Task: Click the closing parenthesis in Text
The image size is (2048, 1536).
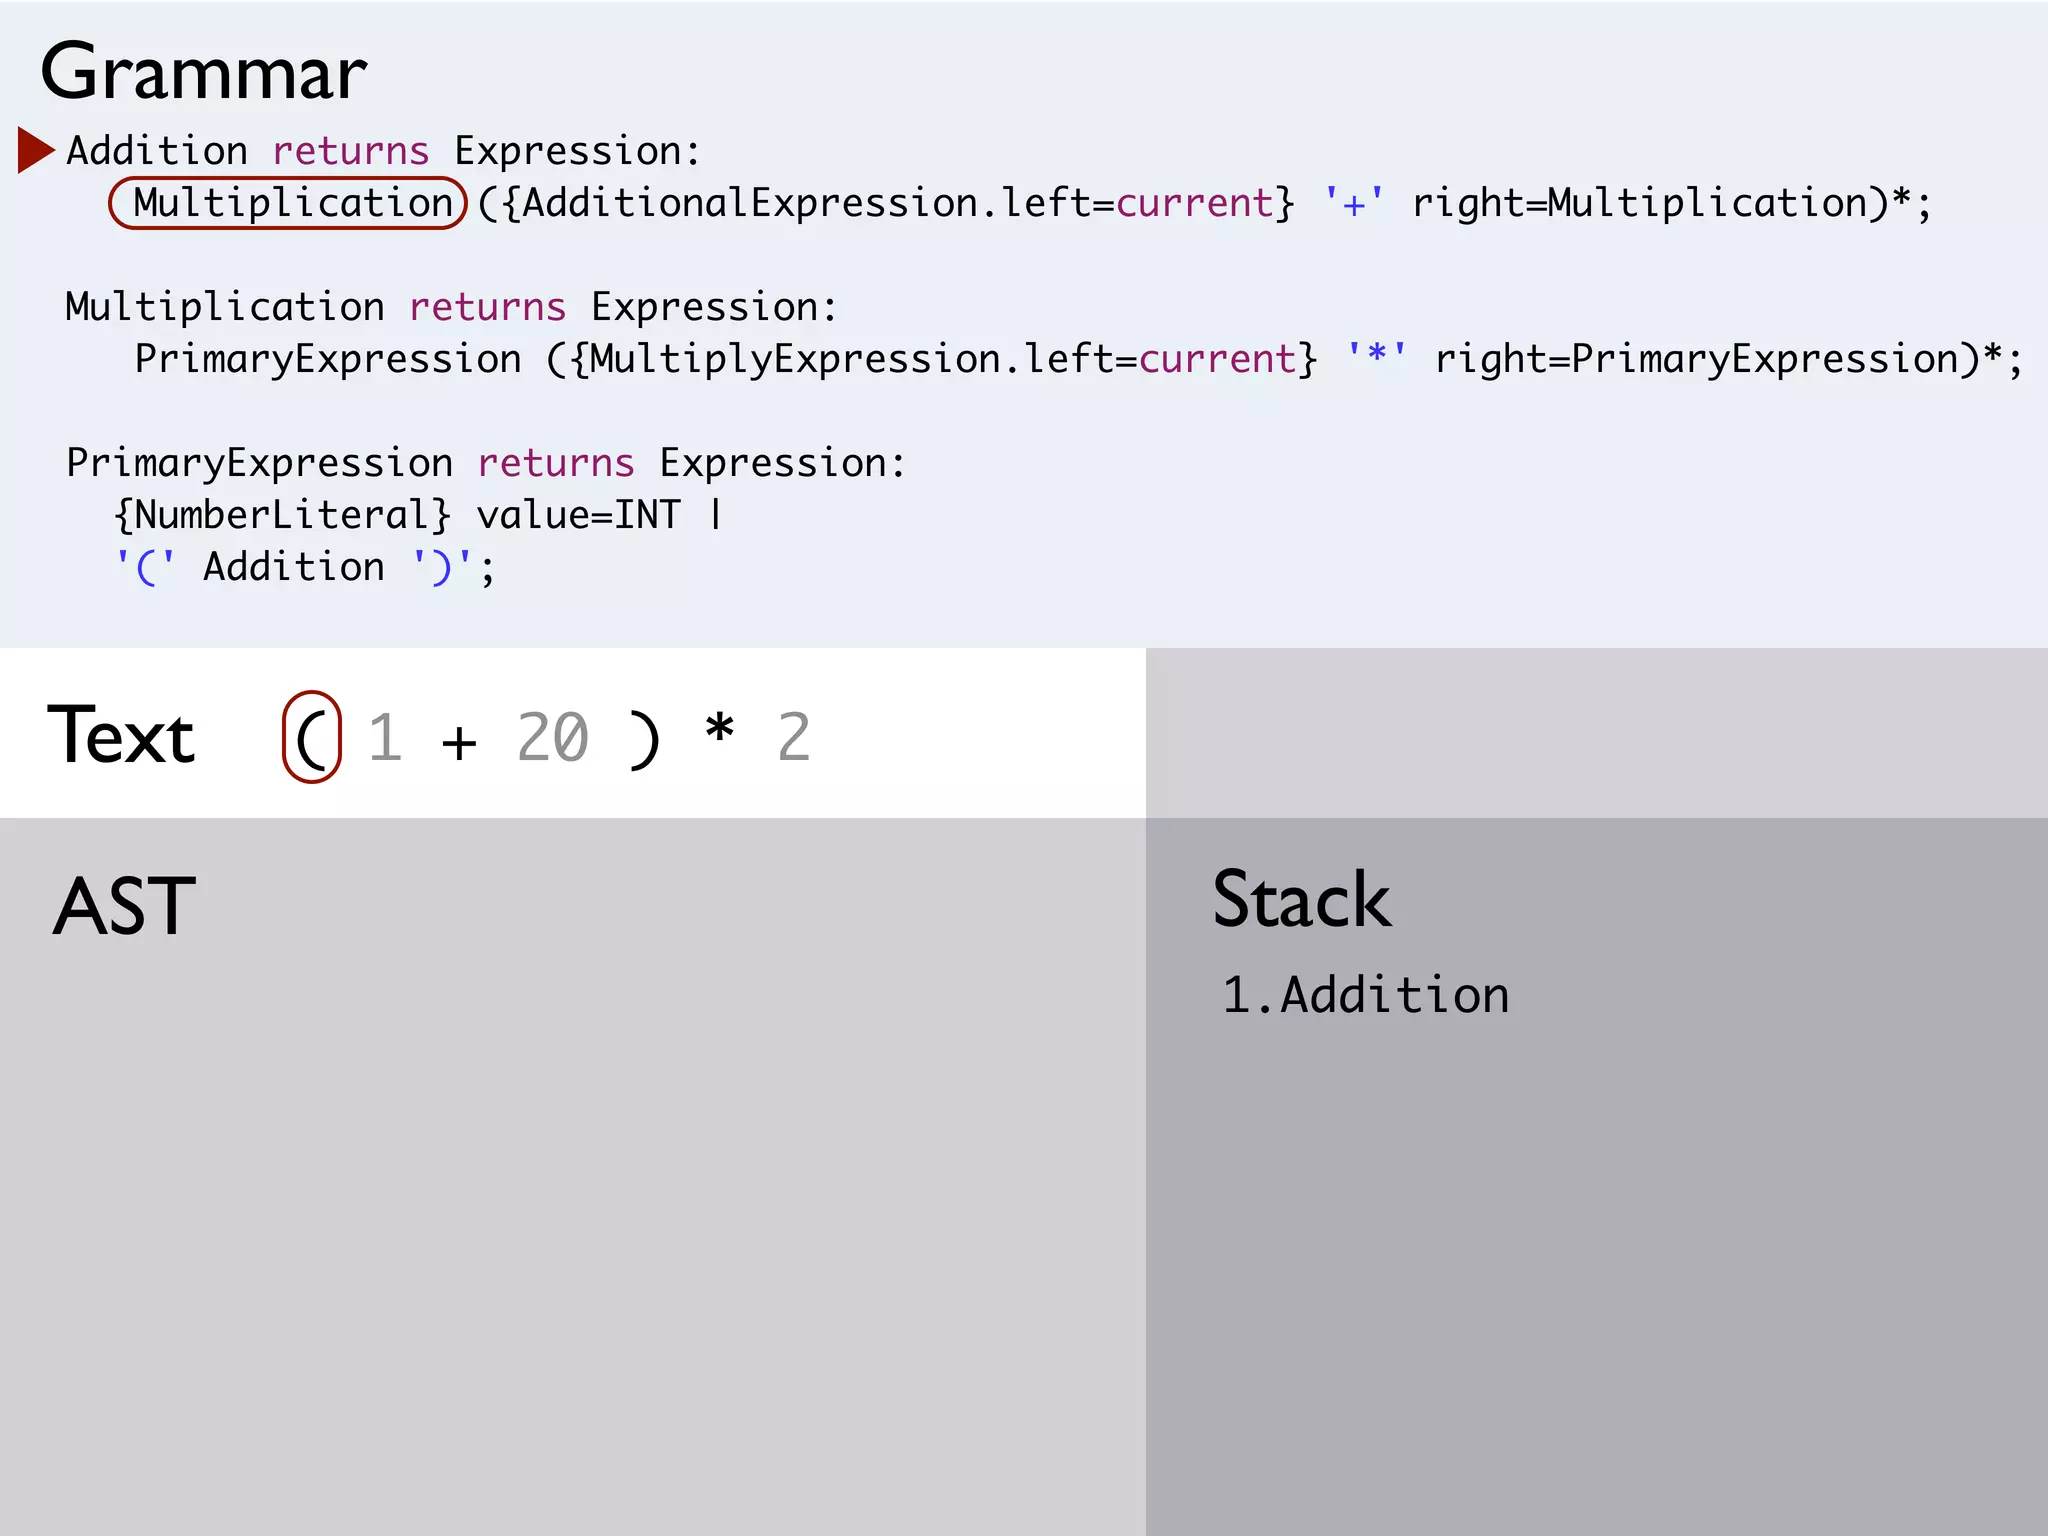Action: point(645,740)
